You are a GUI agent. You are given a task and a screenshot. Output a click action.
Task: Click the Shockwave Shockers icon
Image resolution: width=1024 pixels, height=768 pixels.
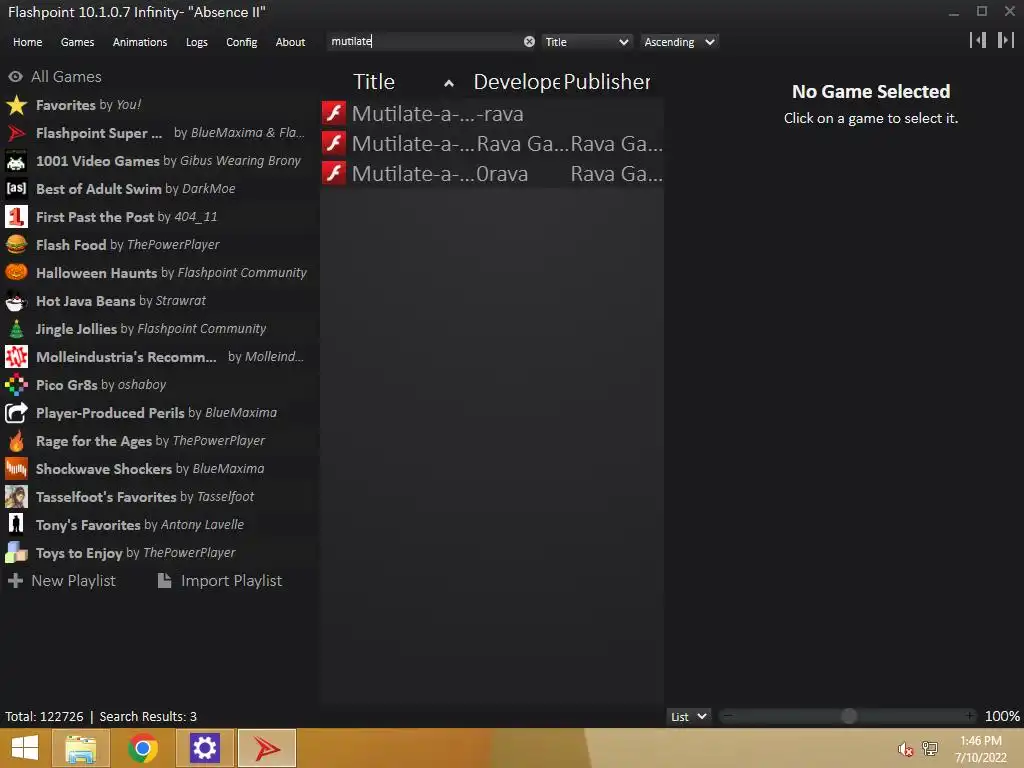16,469
